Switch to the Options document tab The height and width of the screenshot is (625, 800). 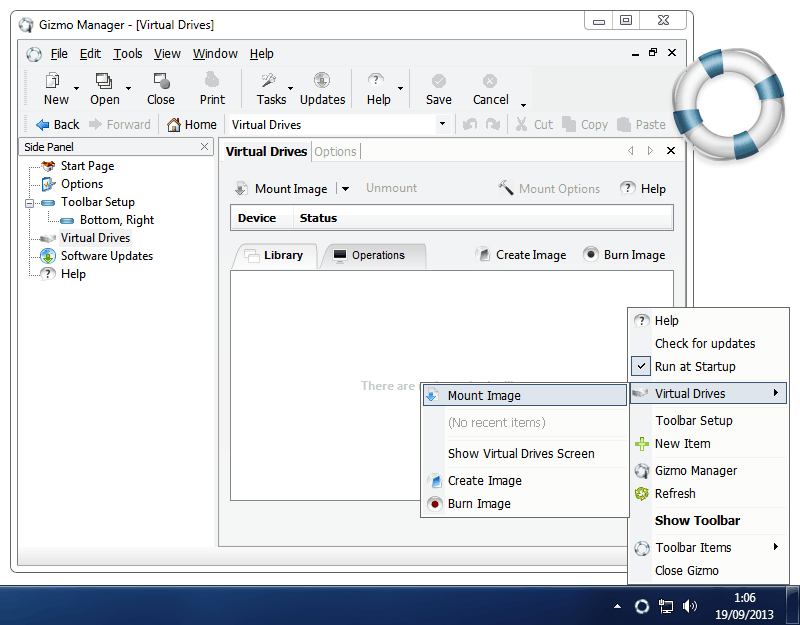335,152
